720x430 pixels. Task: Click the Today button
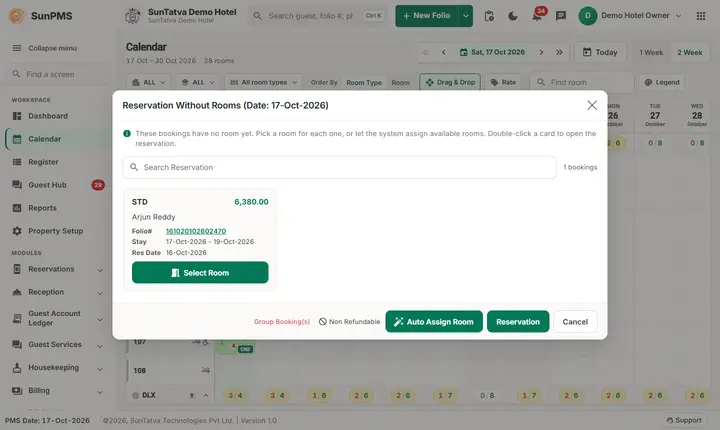point(600,52)
